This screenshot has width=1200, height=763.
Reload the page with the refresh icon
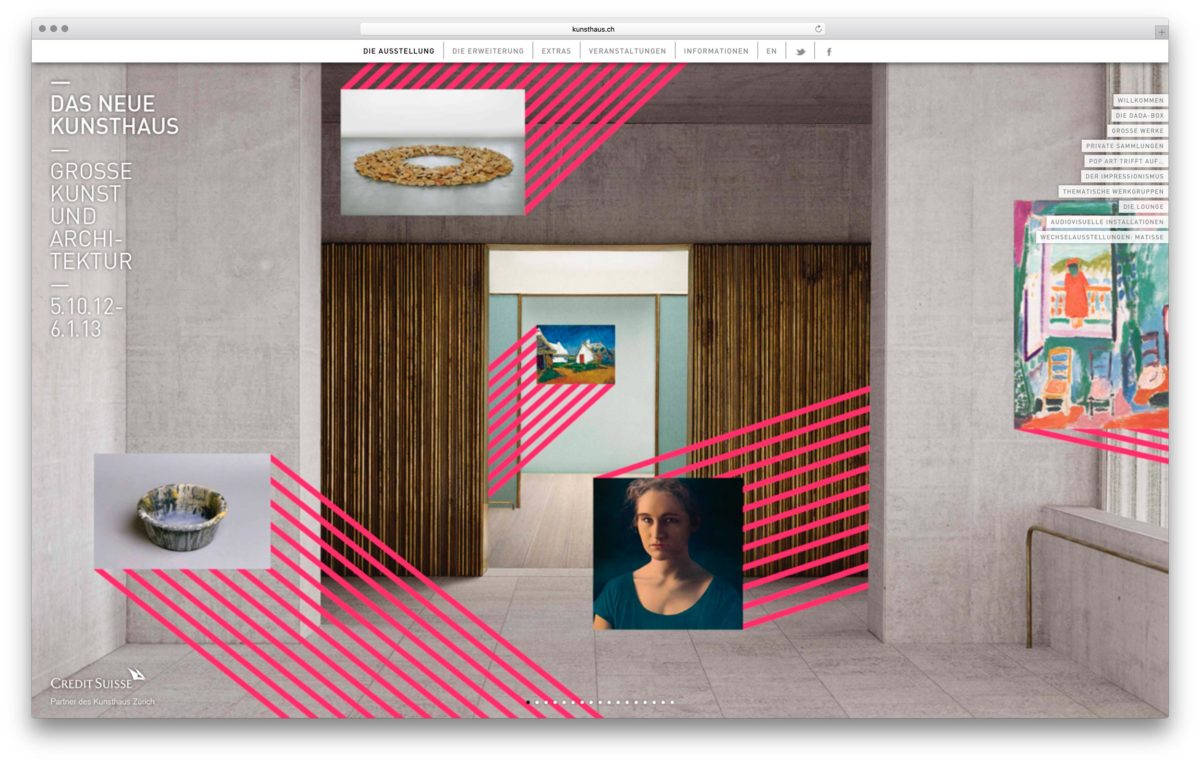[x=818, y=29]
